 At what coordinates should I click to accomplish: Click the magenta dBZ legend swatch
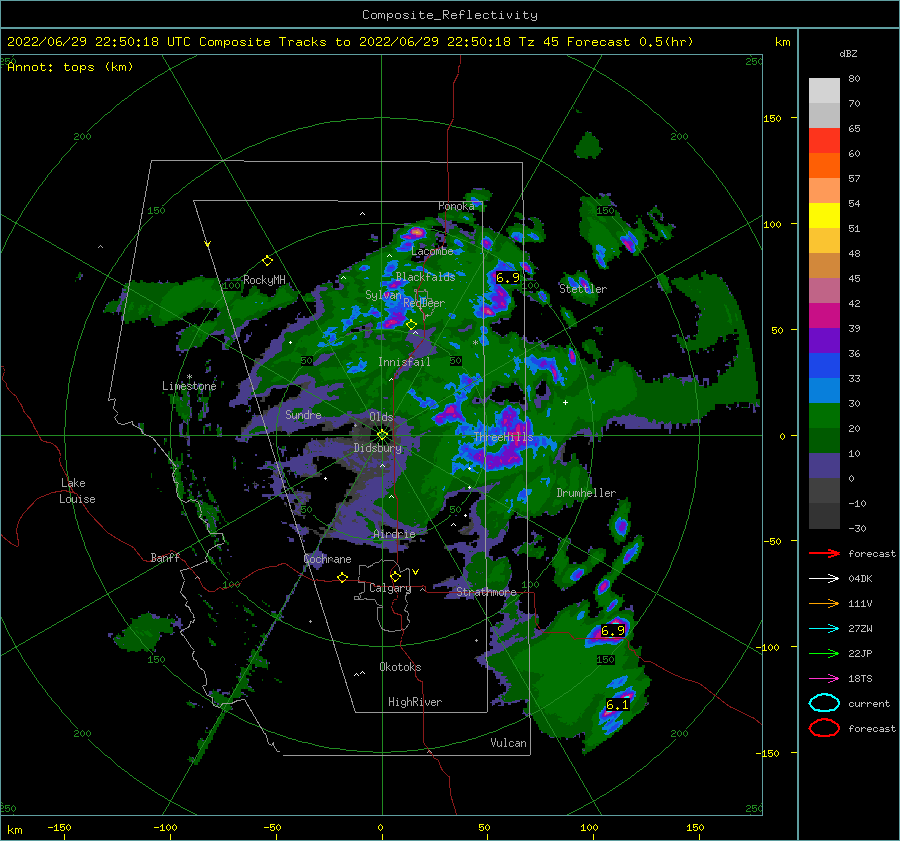pyautogui.click(x=824, y=315)
